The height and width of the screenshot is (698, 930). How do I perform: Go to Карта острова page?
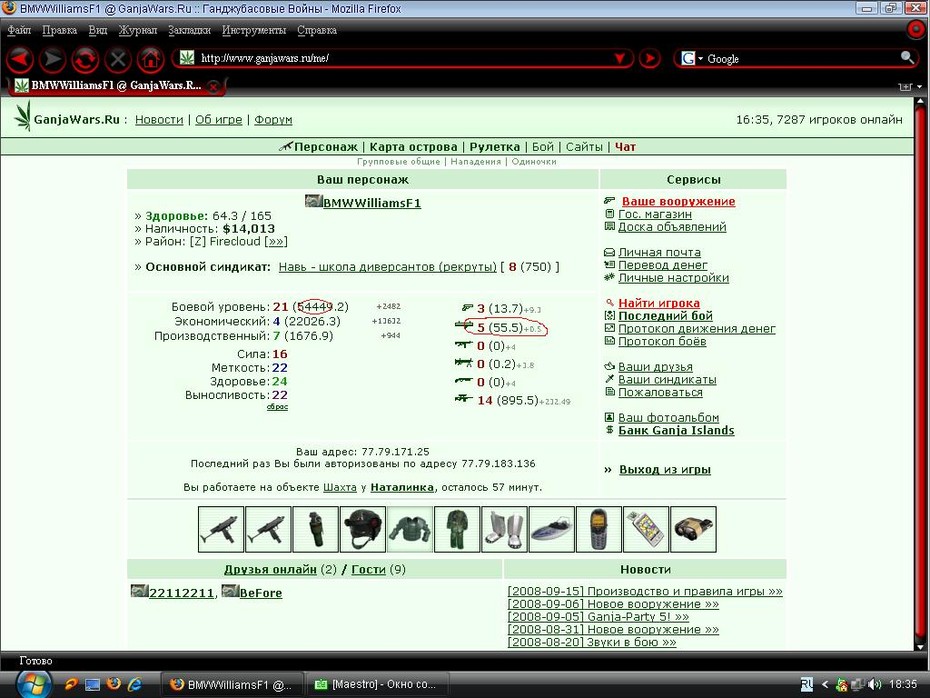coord(413,146)
